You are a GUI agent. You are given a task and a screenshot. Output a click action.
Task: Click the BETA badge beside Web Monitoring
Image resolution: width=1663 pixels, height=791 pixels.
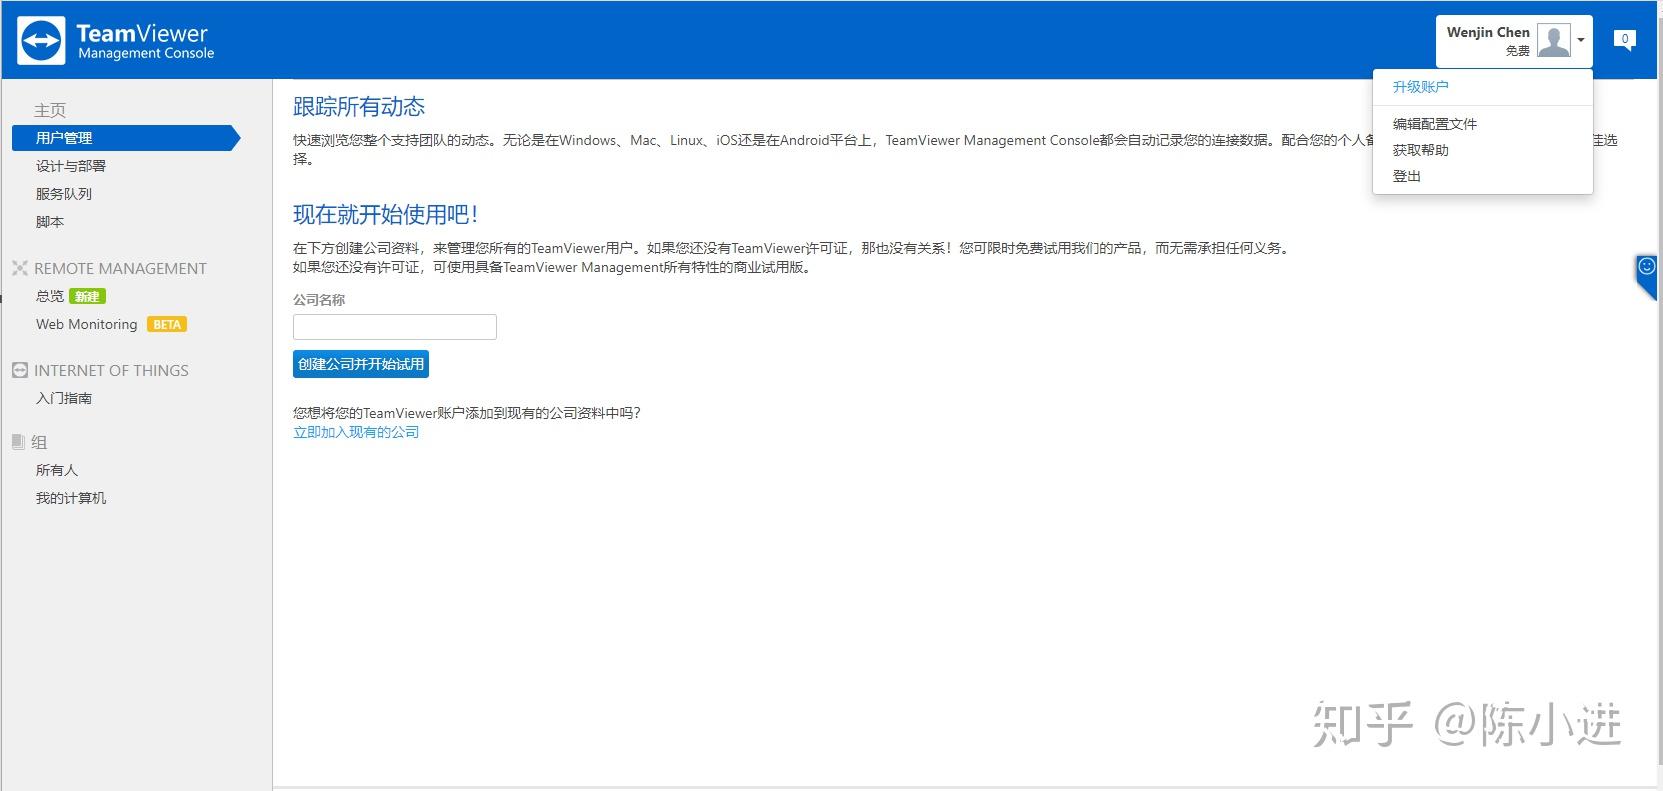pos(167,324)
